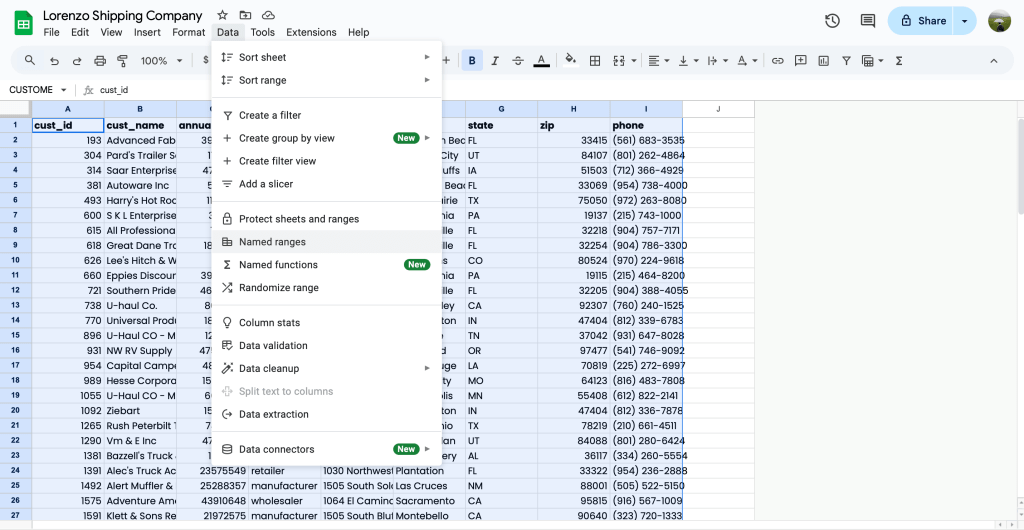Toggle strikethrough formatting button
1024x530 pixels.
point(518,61)
